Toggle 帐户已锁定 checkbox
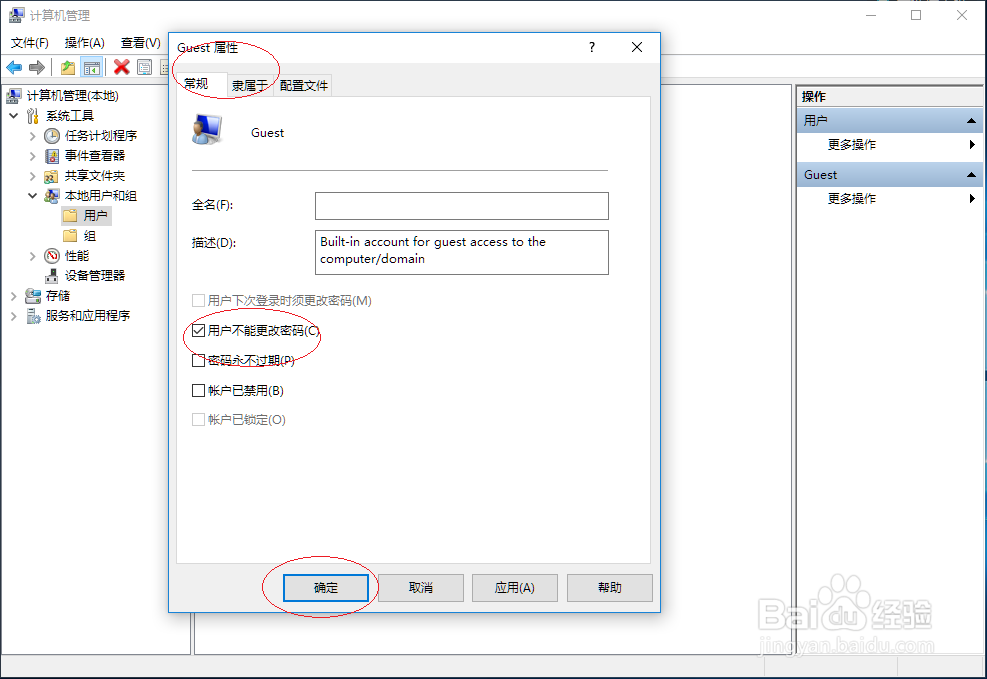The height and width of the screenshot is (679, 987). (x=198, y=420)
